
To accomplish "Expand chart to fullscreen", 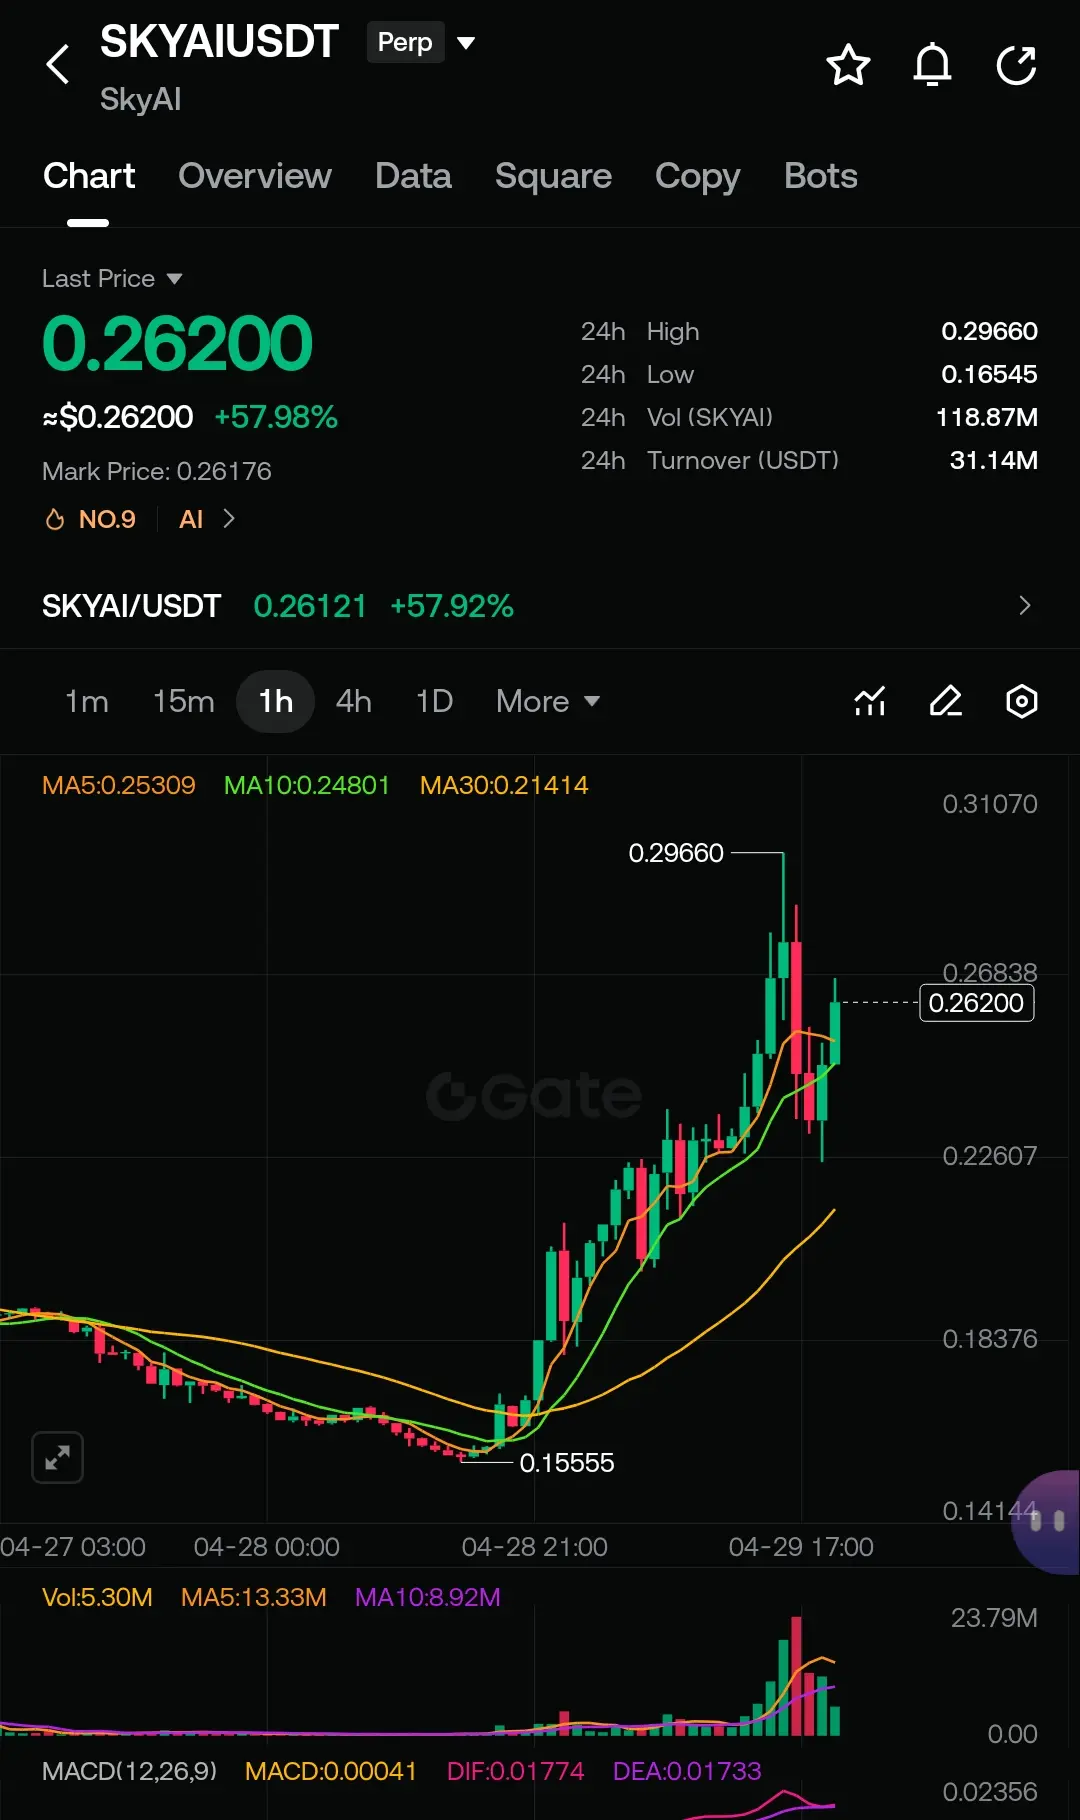I will point(57,1458).
